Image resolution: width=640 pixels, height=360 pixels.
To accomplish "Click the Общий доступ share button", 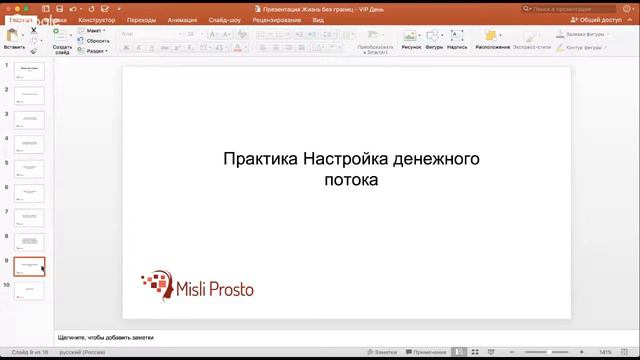I will 596,20.
